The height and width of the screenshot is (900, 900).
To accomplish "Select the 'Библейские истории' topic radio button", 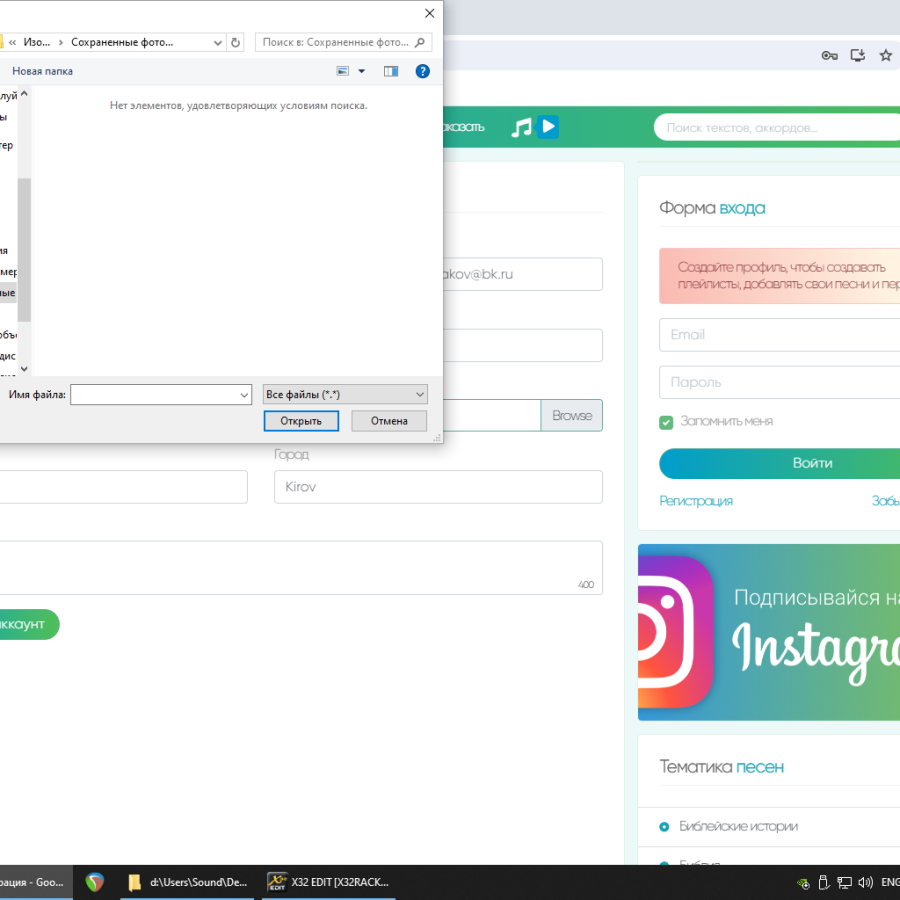I will point(664,827).
